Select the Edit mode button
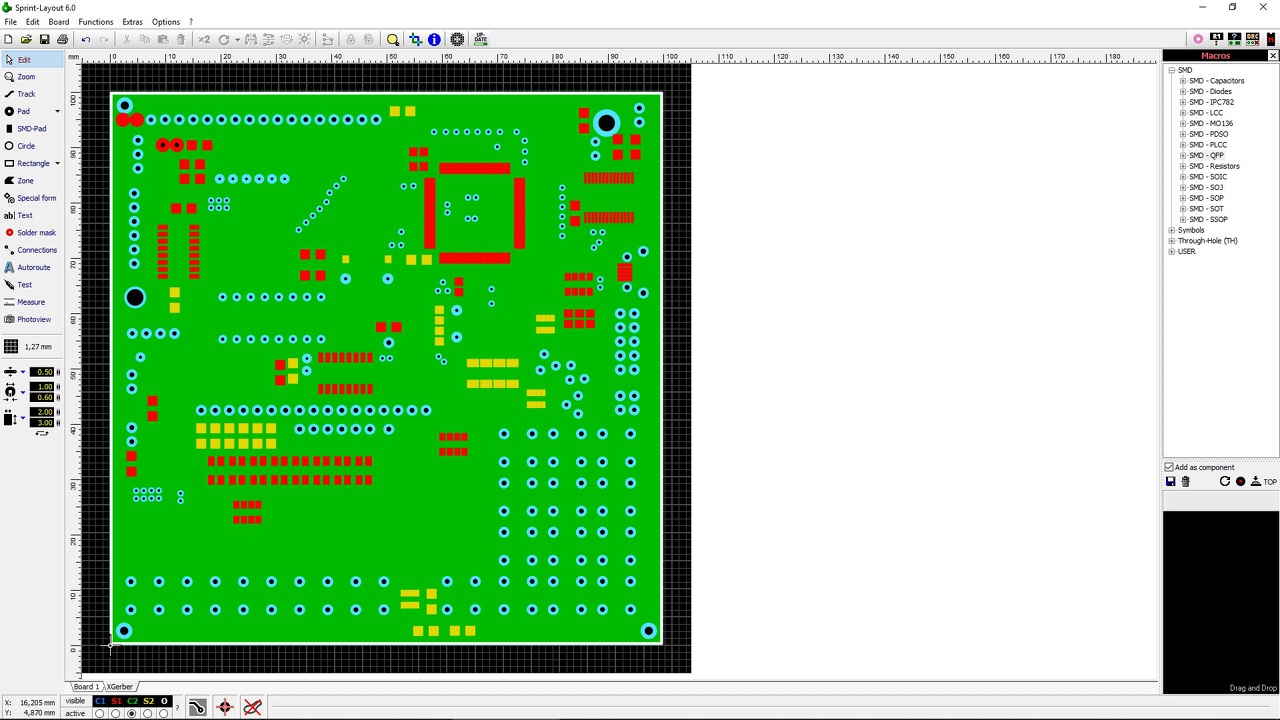This screenshot has height=720, width=1280. point(32,60)
